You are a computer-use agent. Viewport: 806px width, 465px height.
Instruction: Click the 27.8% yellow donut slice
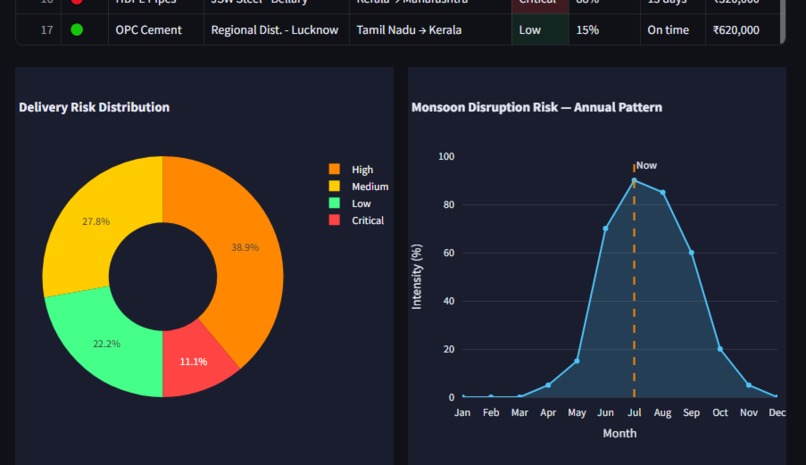[x=96, y=221]
